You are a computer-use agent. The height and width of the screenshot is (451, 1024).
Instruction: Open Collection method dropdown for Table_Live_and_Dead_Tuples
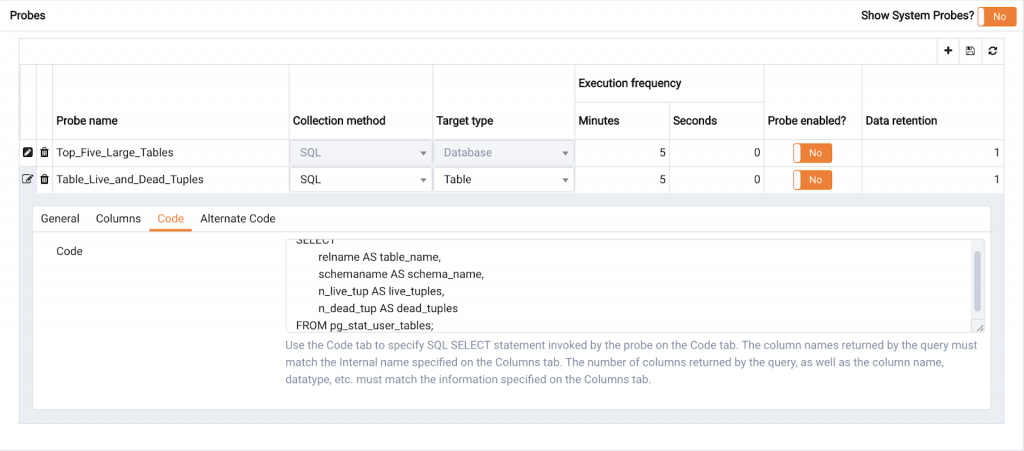(360, 180)
